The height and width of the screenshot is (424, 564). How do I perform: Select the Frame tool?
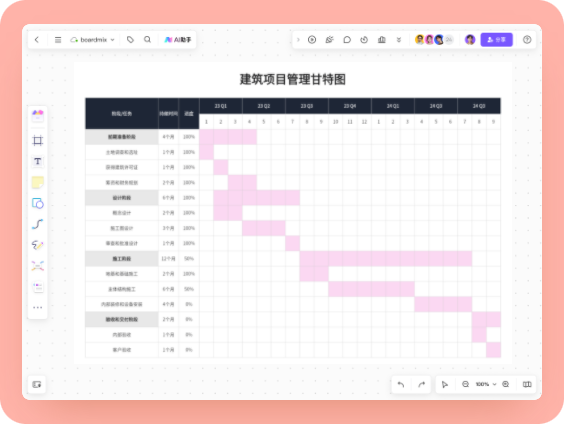click(x=37, y=140)
